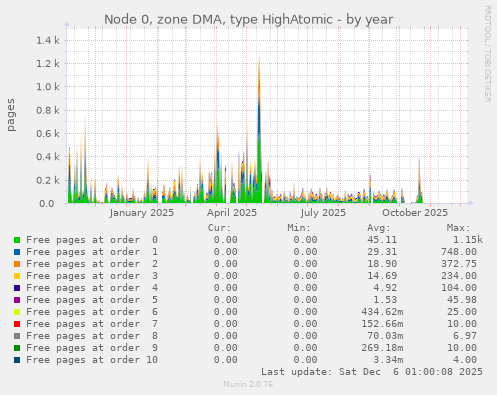Image resolution: width=497 pixels, height=395 pixels.
Task: Click the 'Cur:' column header
Action: pos(219,228)
